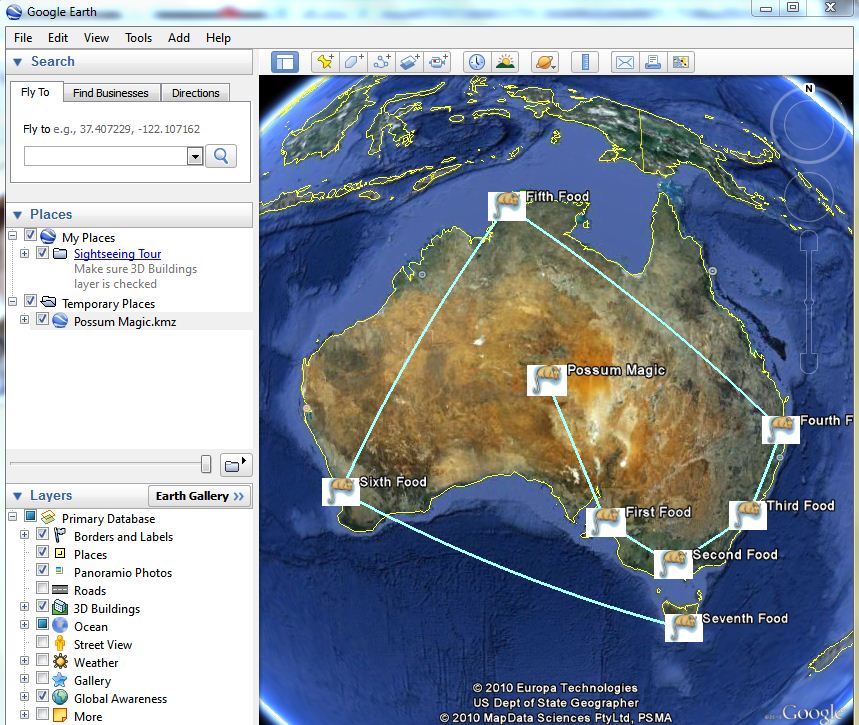Add a placemark with the pushpin icon
This screenshot has height=725, width=859.
click(x=325, y=62)
